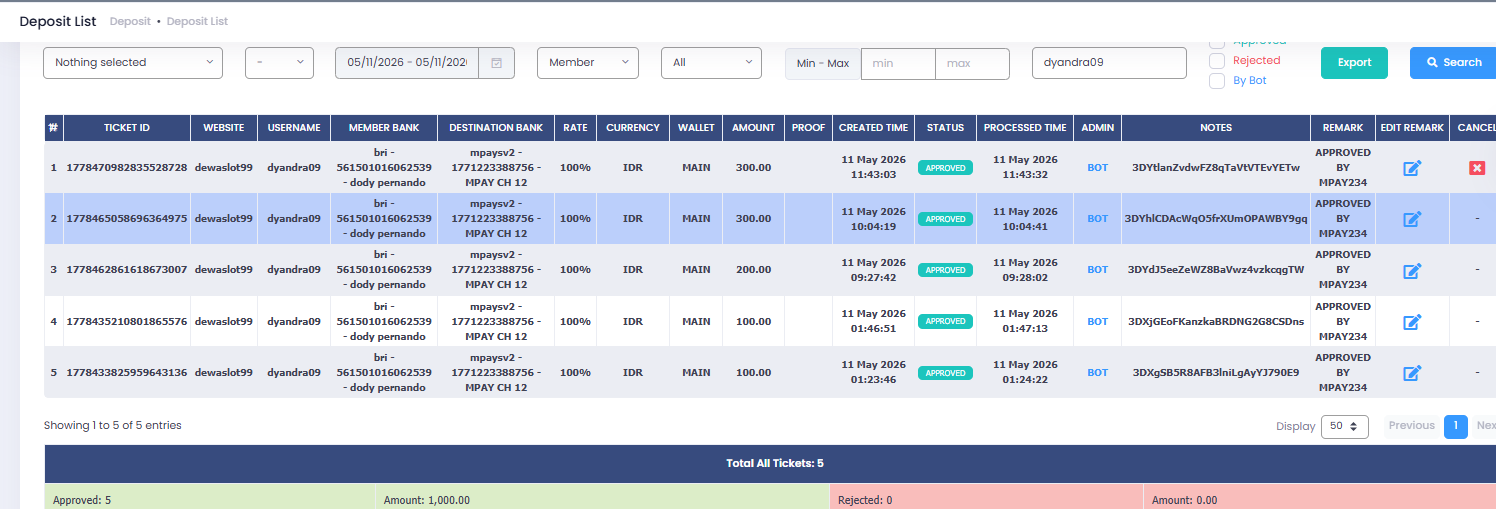Screen dimensions: 1496x509
Task: Click the Search button
Action: (1453, 62)
